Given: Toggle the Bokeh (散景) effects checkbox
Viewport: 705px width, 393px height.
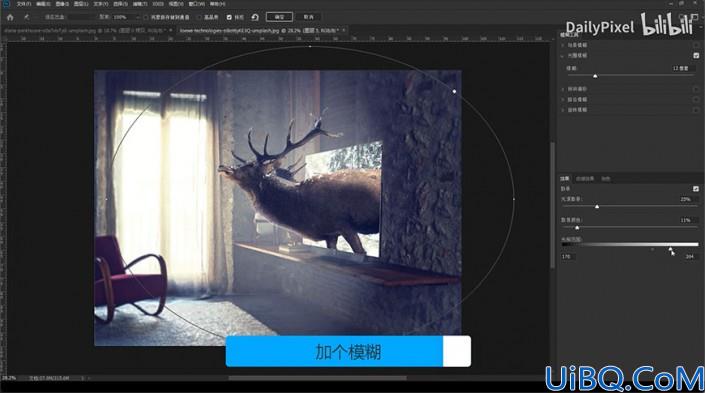Looking at the screenshot, I should tap(696, 188).
